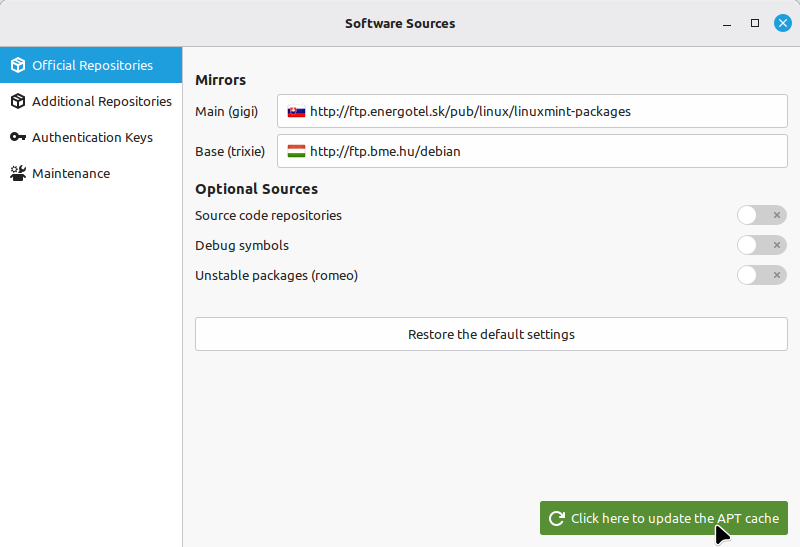
Task: Select the Official Repositories section
Action: (x=92, y=65)
